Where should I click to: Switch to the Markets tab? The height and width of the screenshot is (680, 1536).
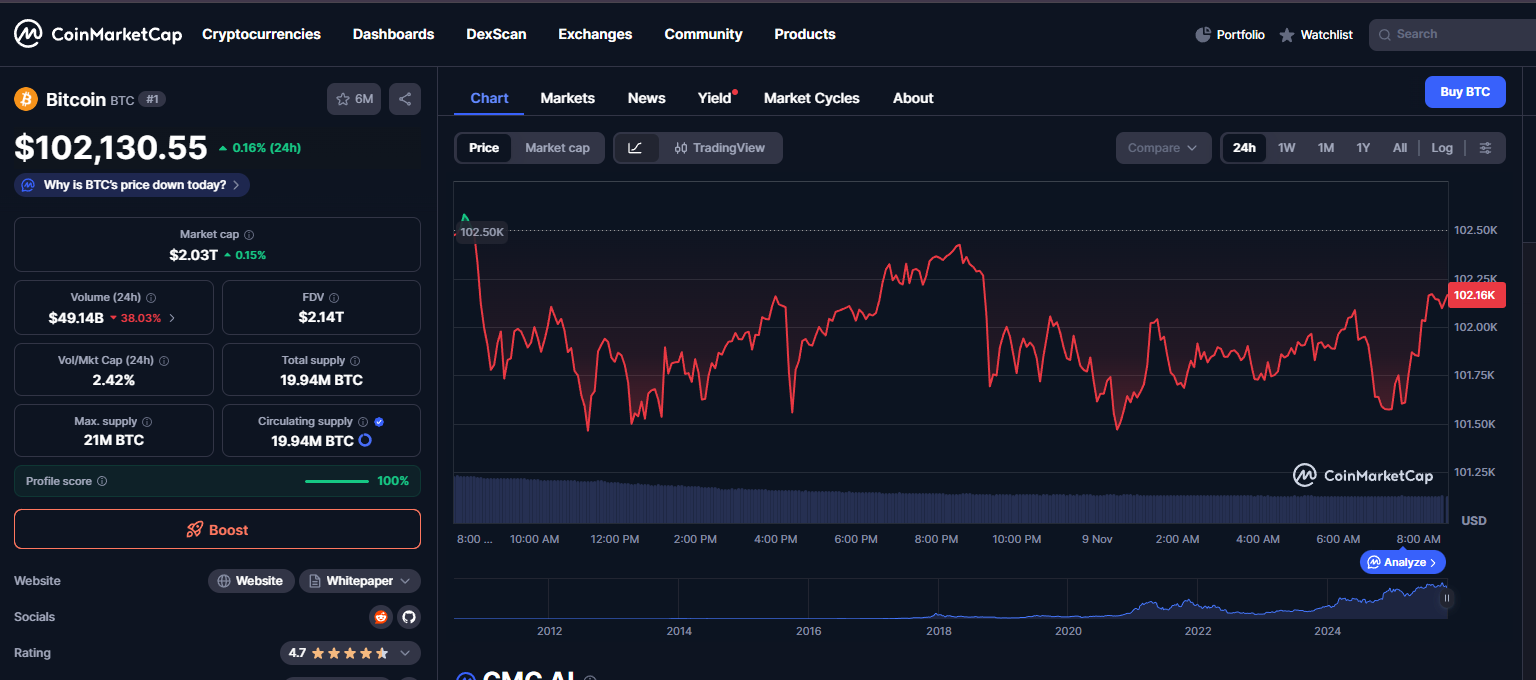(x=567, y=98)
